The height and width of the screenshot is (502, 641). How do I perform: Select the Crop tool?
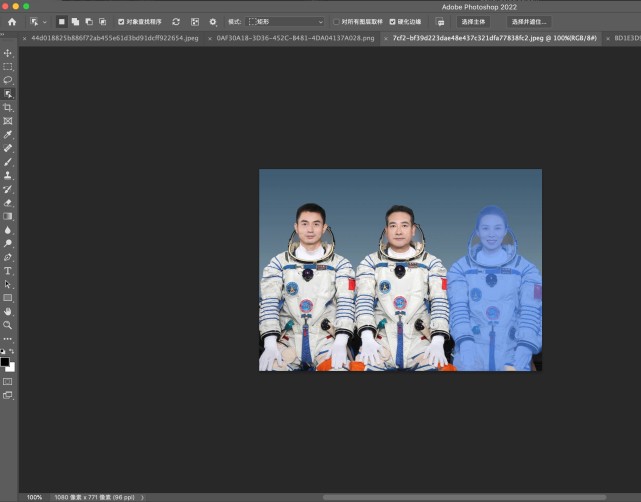pos(8,108)
